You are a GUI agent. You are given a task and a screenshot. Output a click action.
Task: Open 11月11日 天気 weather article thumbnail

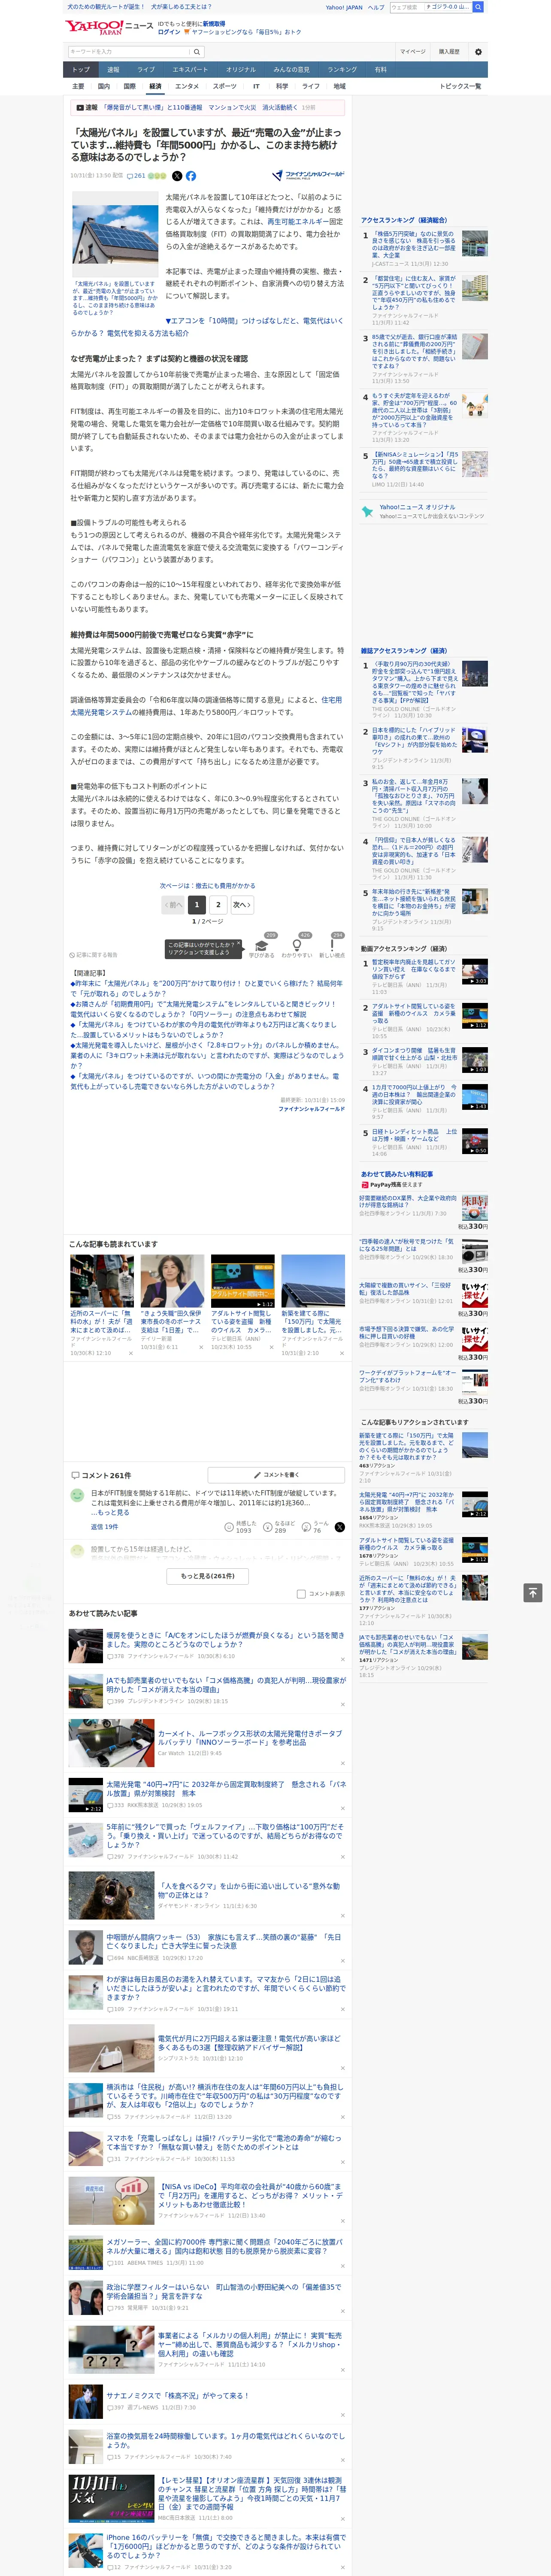click(111, 2500)
